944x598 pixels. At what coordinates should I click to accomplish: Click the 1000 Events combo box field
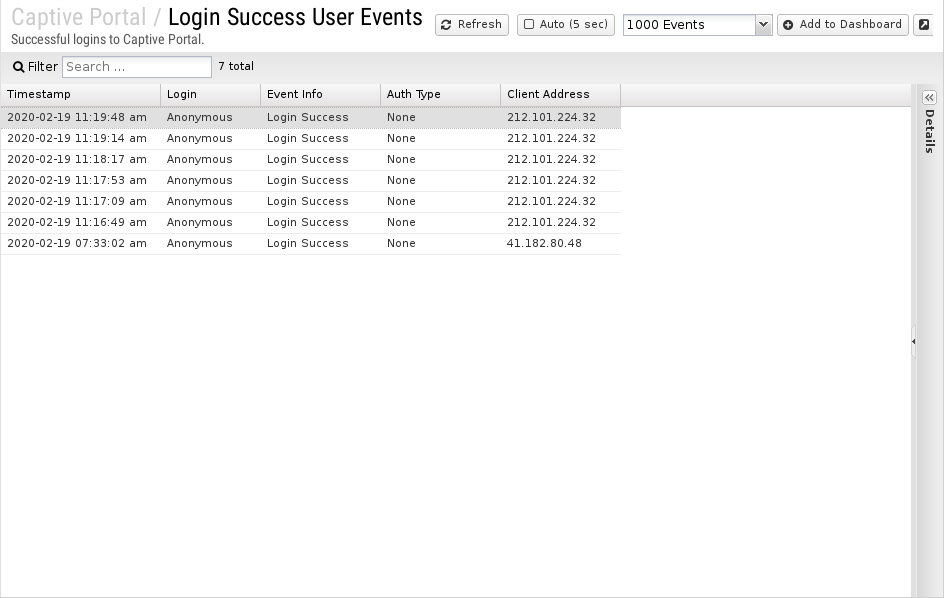point(689,25)
